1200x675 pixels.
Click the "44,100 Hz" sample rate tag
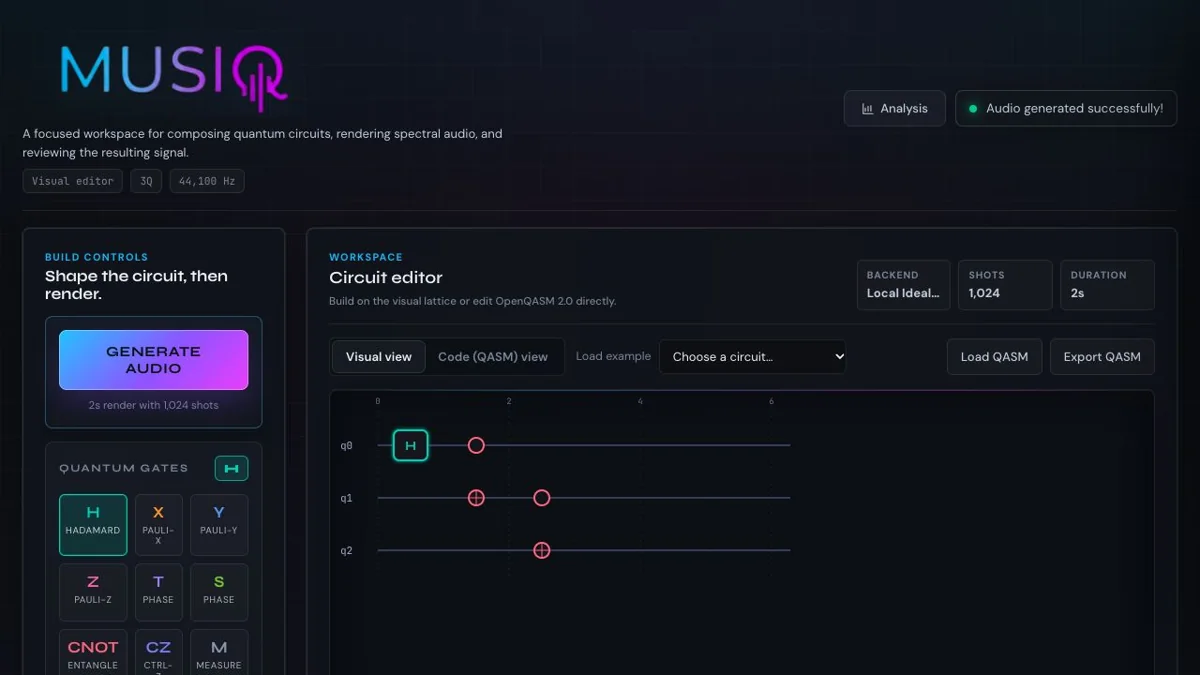(207, 181)
